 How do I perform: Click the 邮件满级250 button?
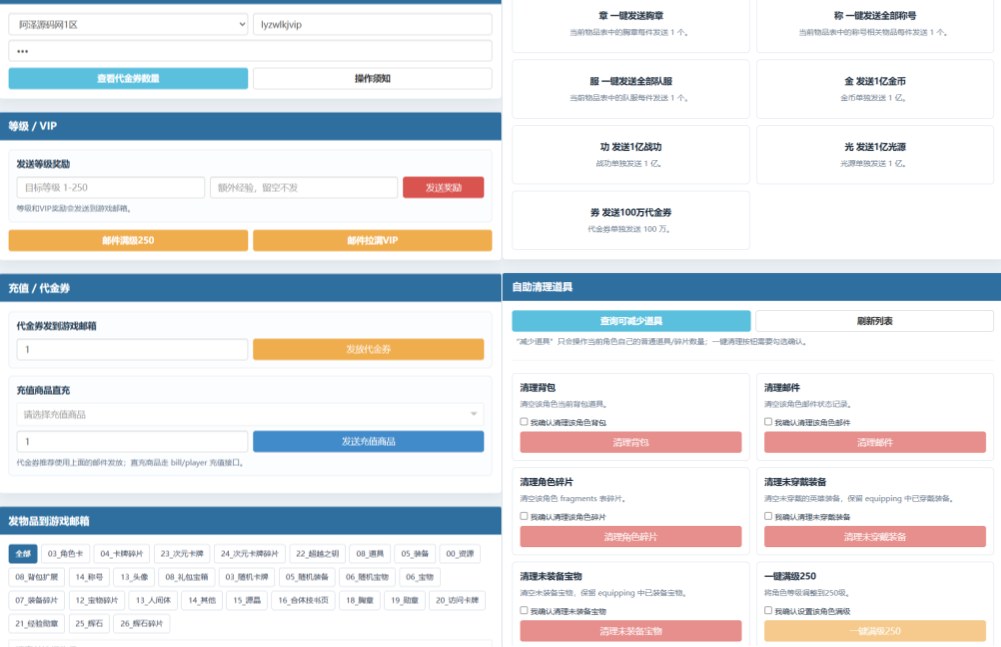click(x=128, y=240)
